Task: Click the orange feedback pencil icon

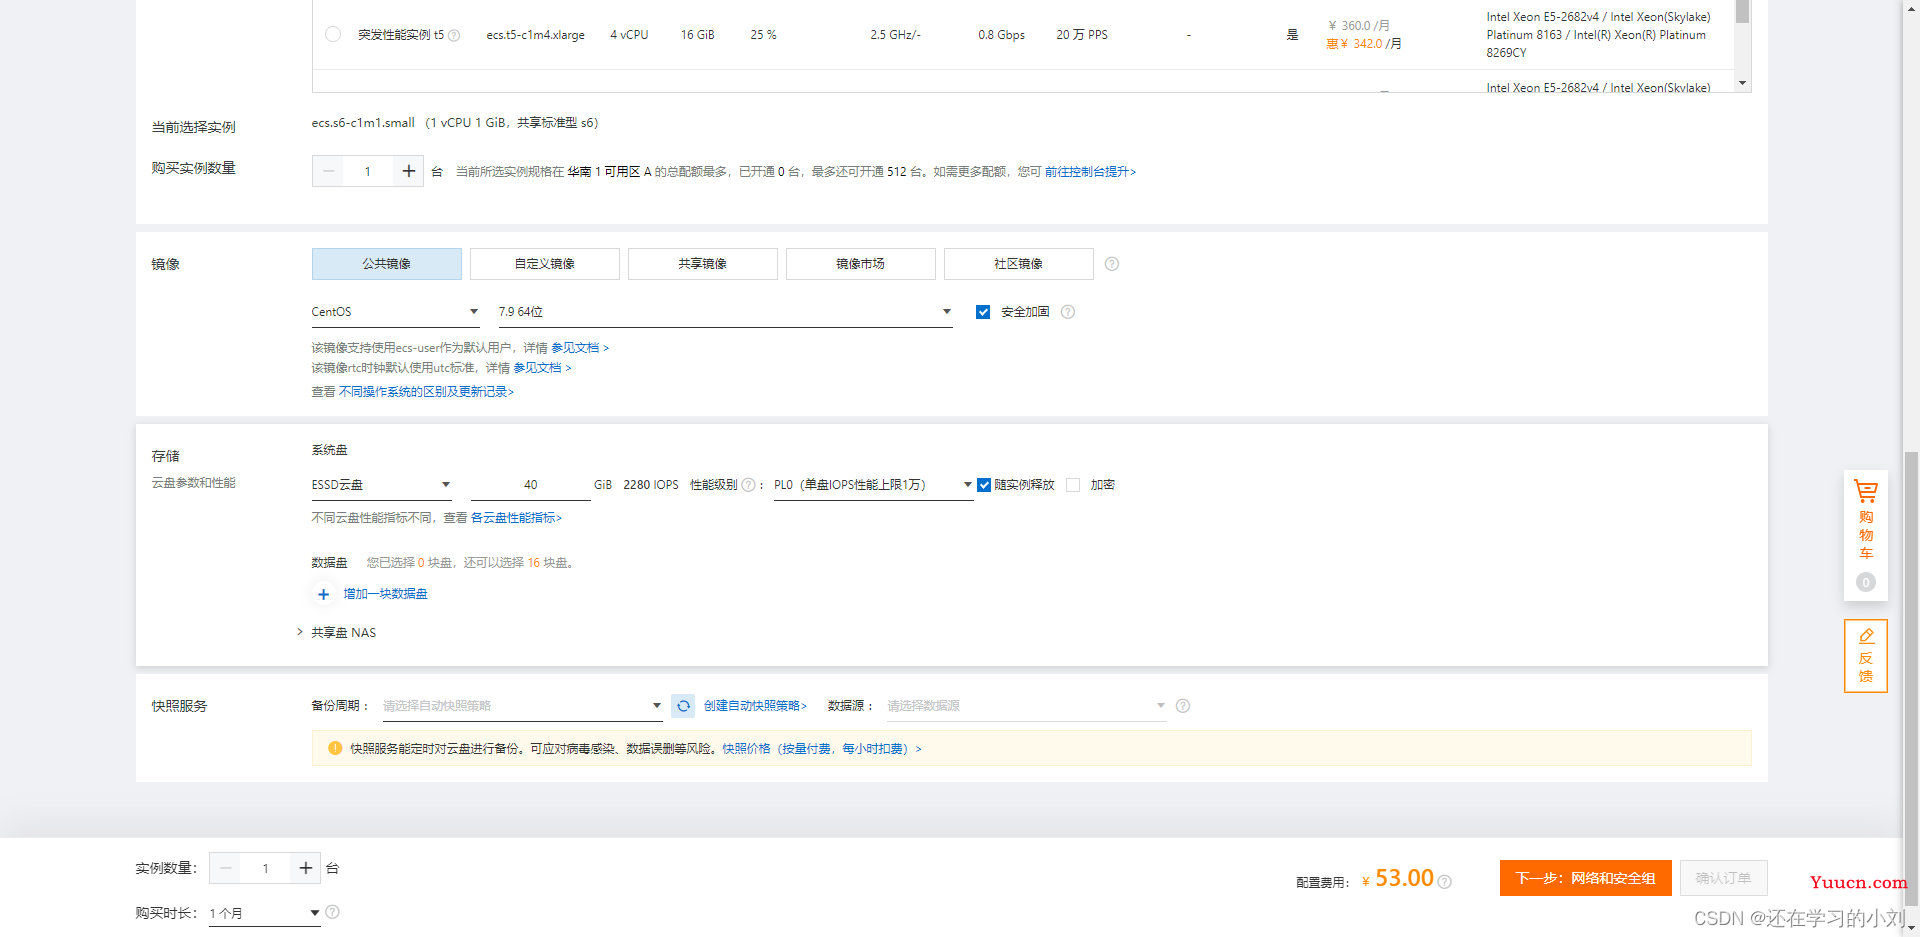Action: tap(1866, 636)
